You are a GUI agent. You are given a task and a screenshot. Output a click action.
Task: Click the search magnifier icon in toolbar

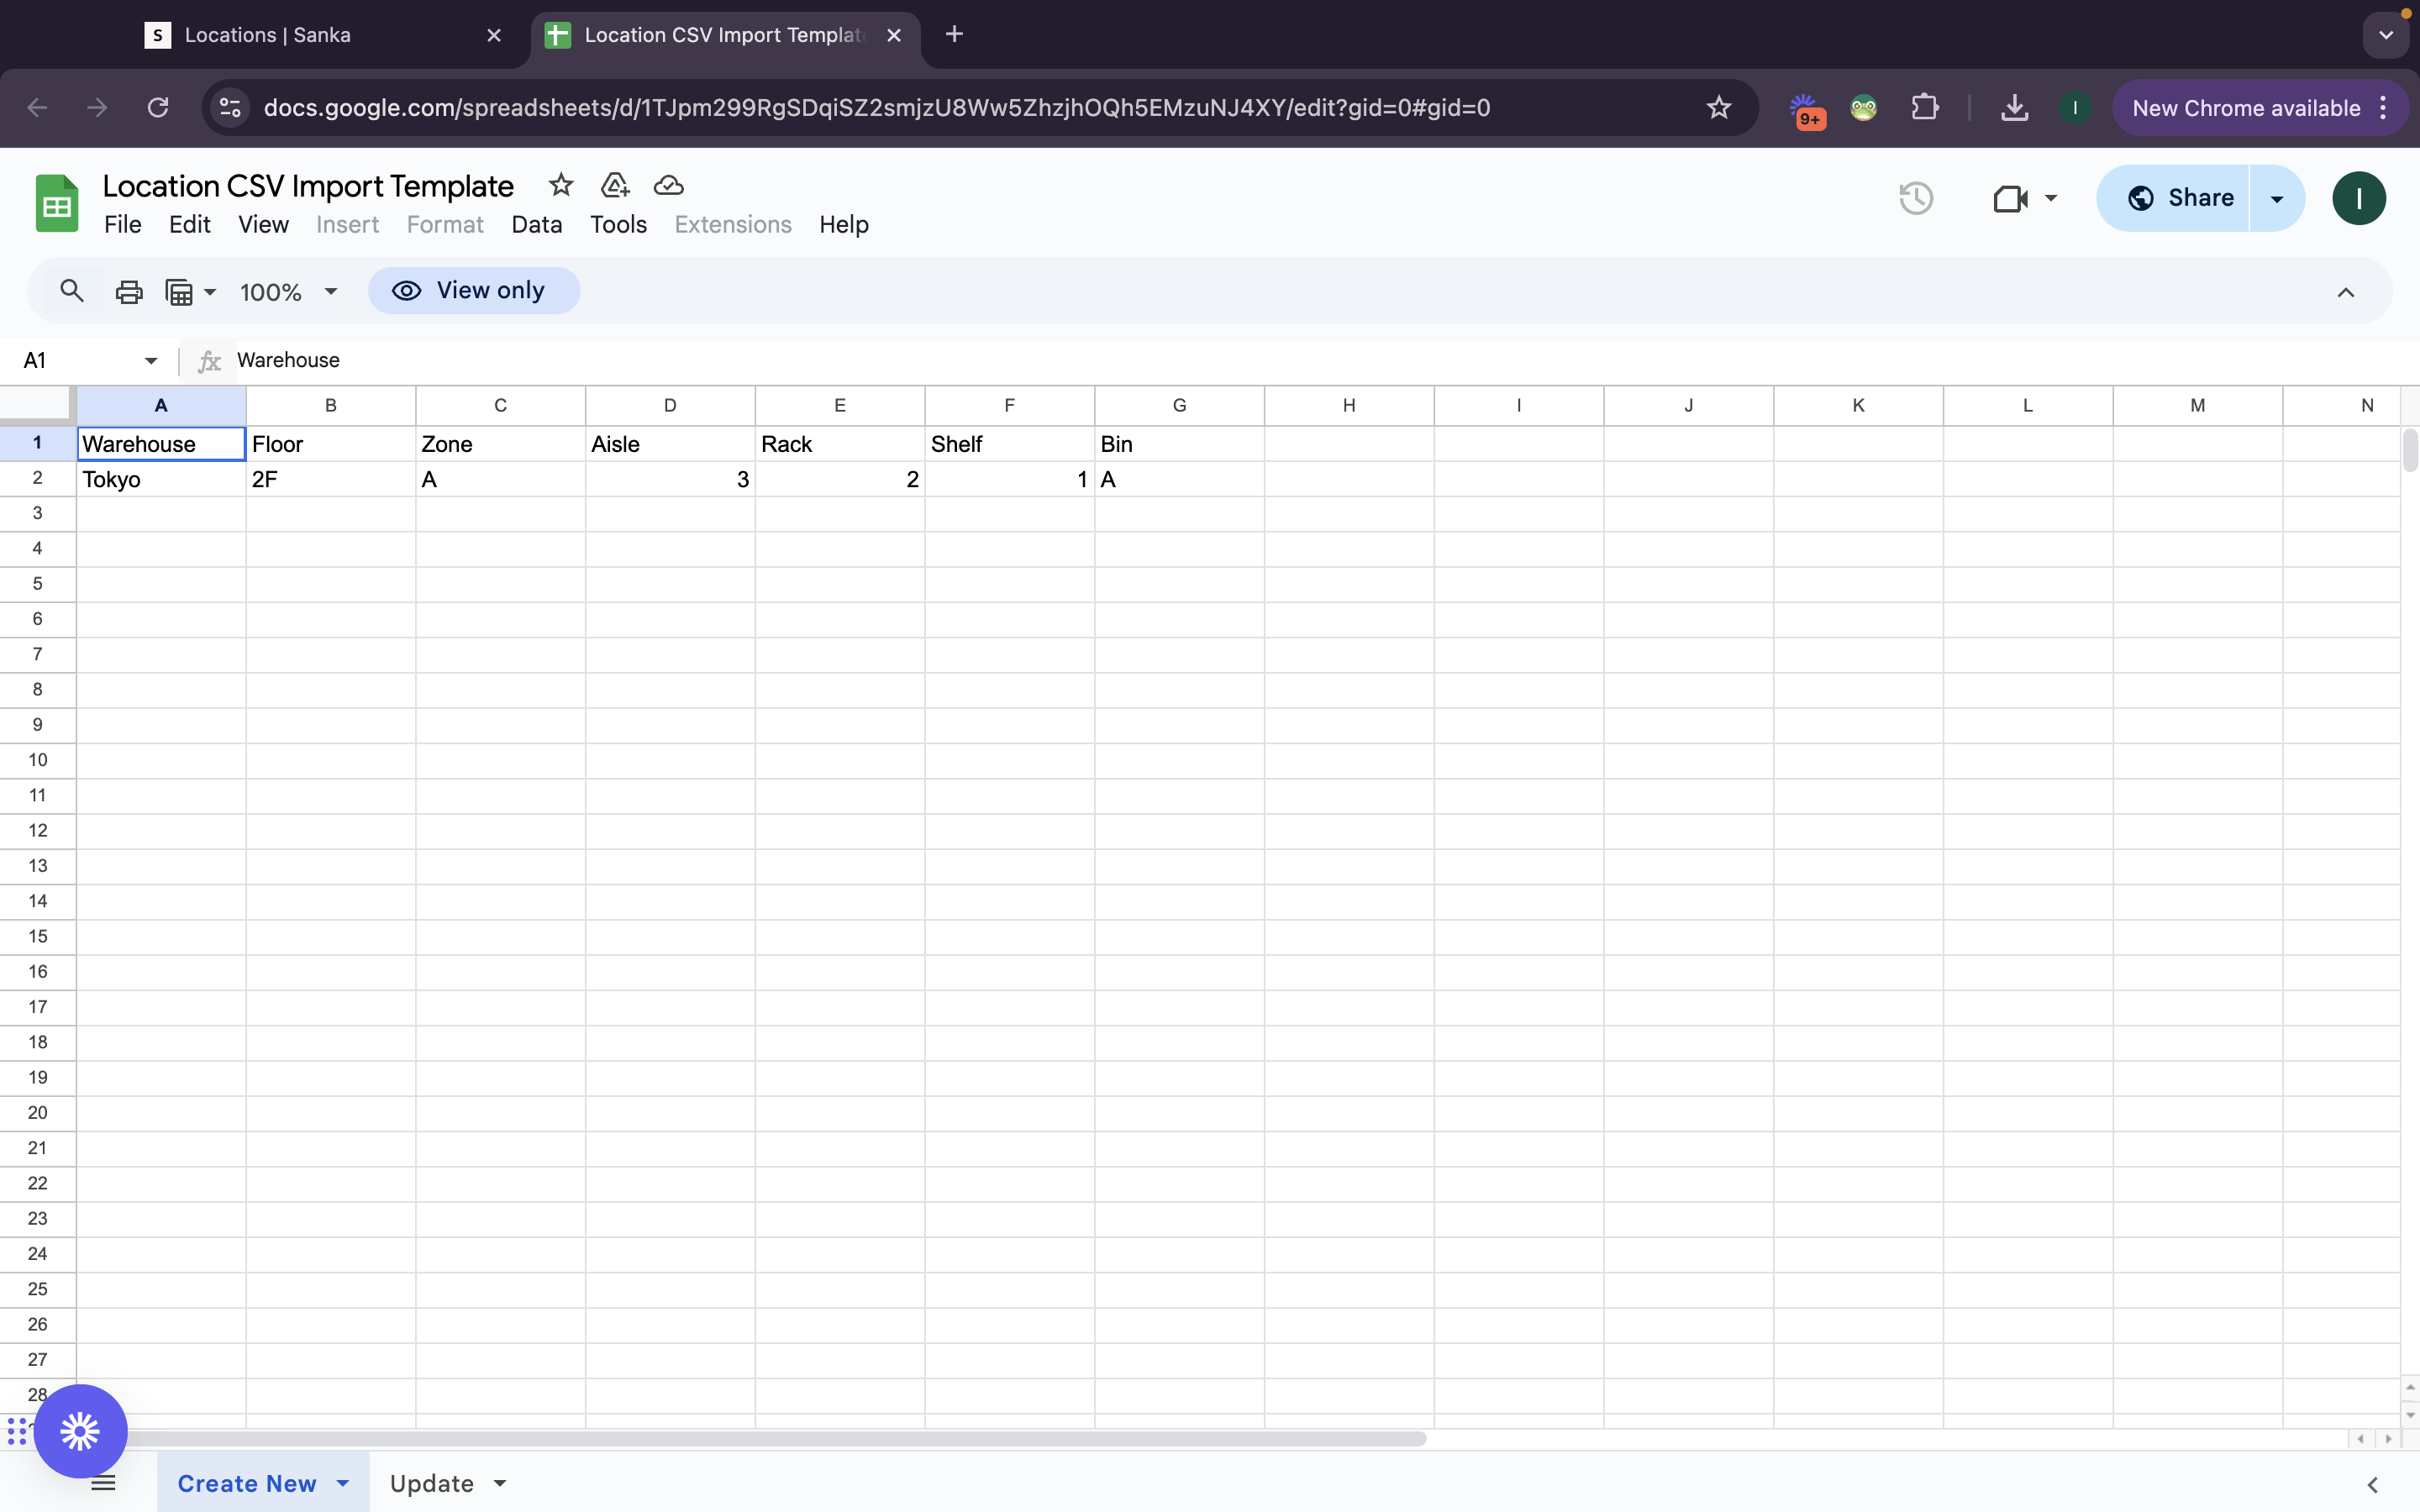71,291
